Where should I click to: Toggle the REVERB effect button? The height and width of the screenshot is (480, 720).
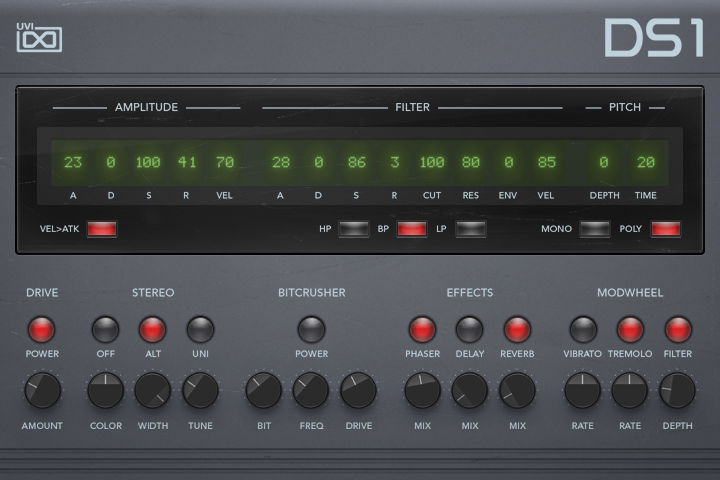[x=517, y=329]
